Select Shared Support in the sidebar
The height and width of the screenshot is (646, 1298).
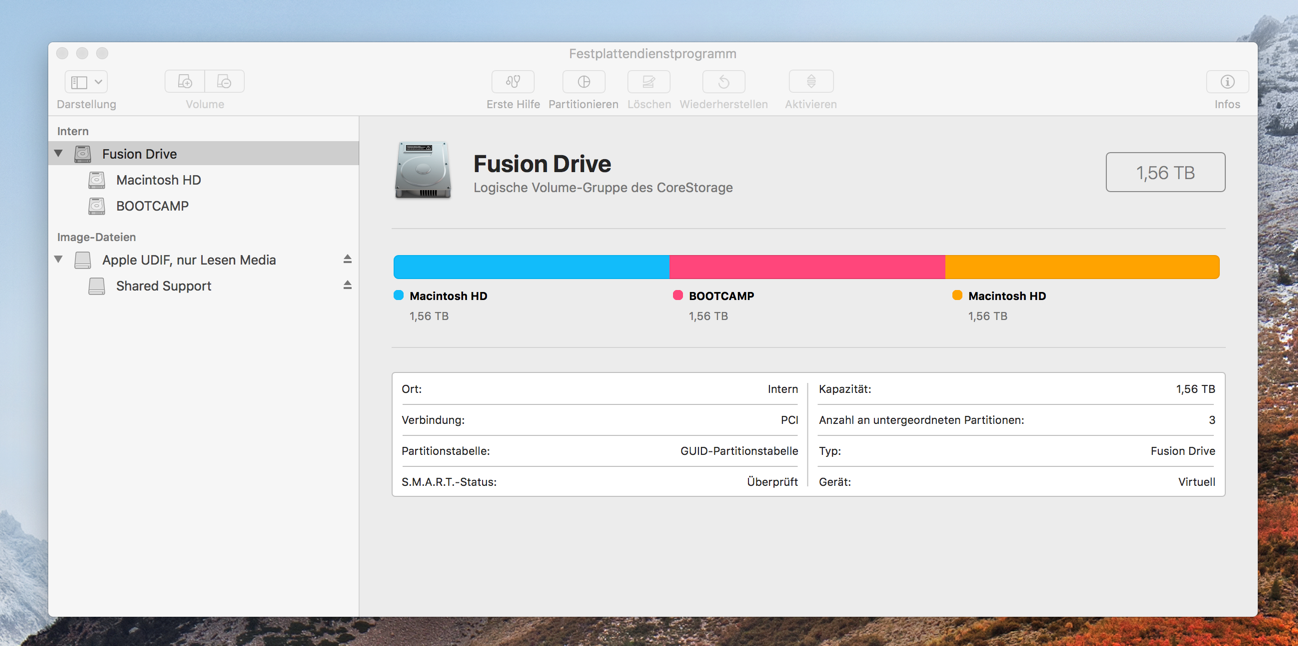pyautogui.click(x=163, y=286)
